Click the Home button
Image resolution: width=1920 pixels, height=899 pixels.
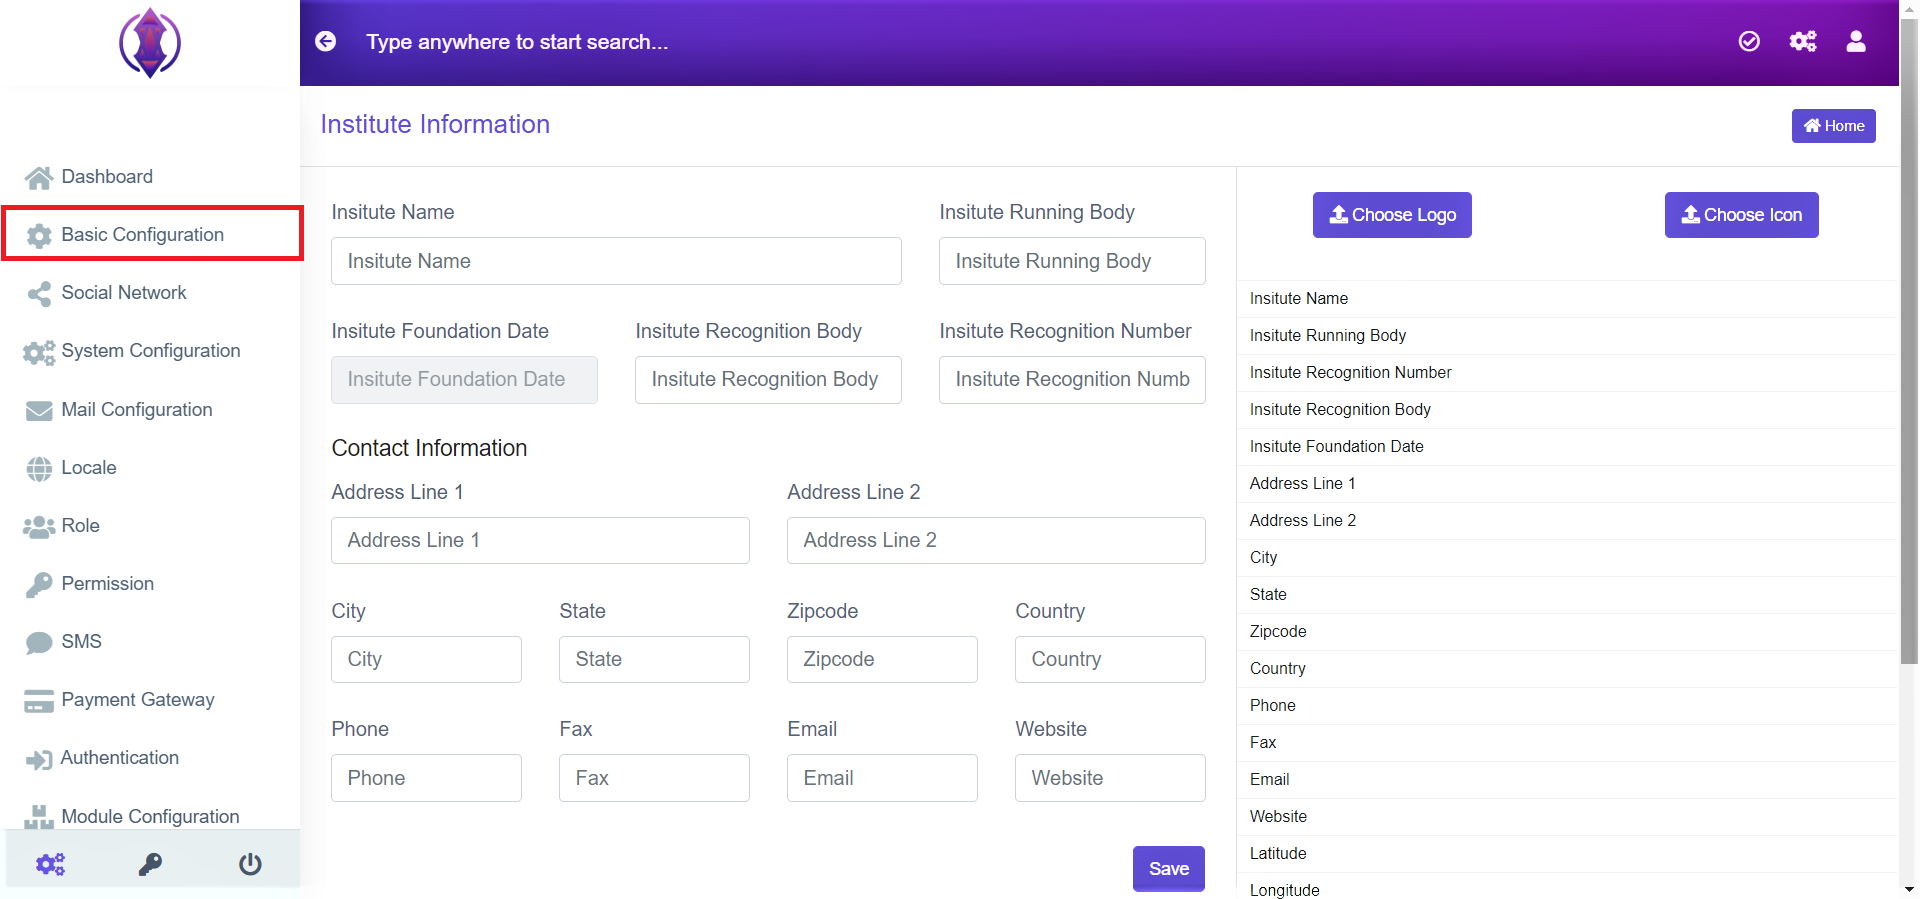point(1833,126)
